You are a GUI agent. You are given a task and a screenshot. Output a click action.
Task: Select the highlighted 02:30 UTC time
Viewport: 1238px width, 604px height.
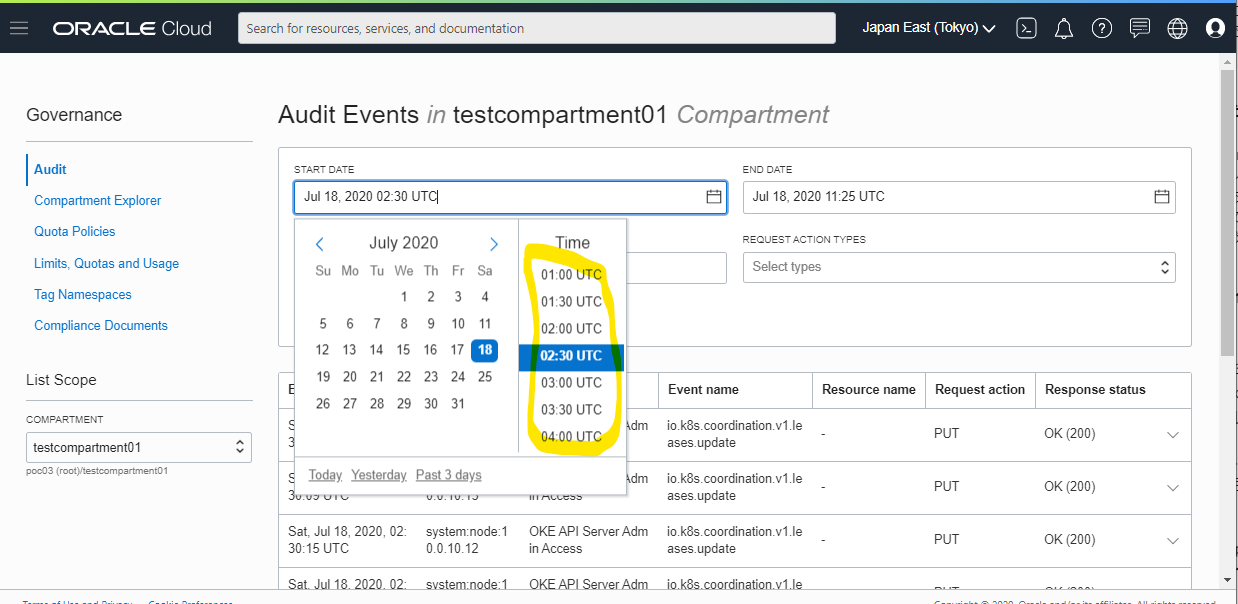[571, 355]
